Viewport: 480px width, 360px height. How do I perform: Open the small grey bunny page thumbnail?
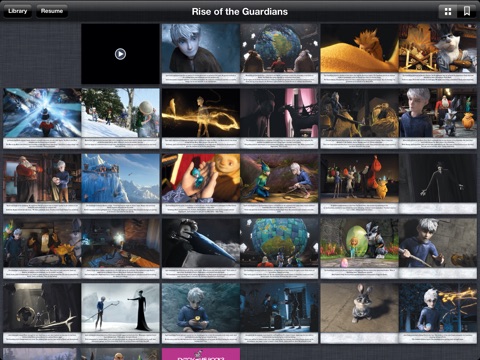tap(359, 313)
